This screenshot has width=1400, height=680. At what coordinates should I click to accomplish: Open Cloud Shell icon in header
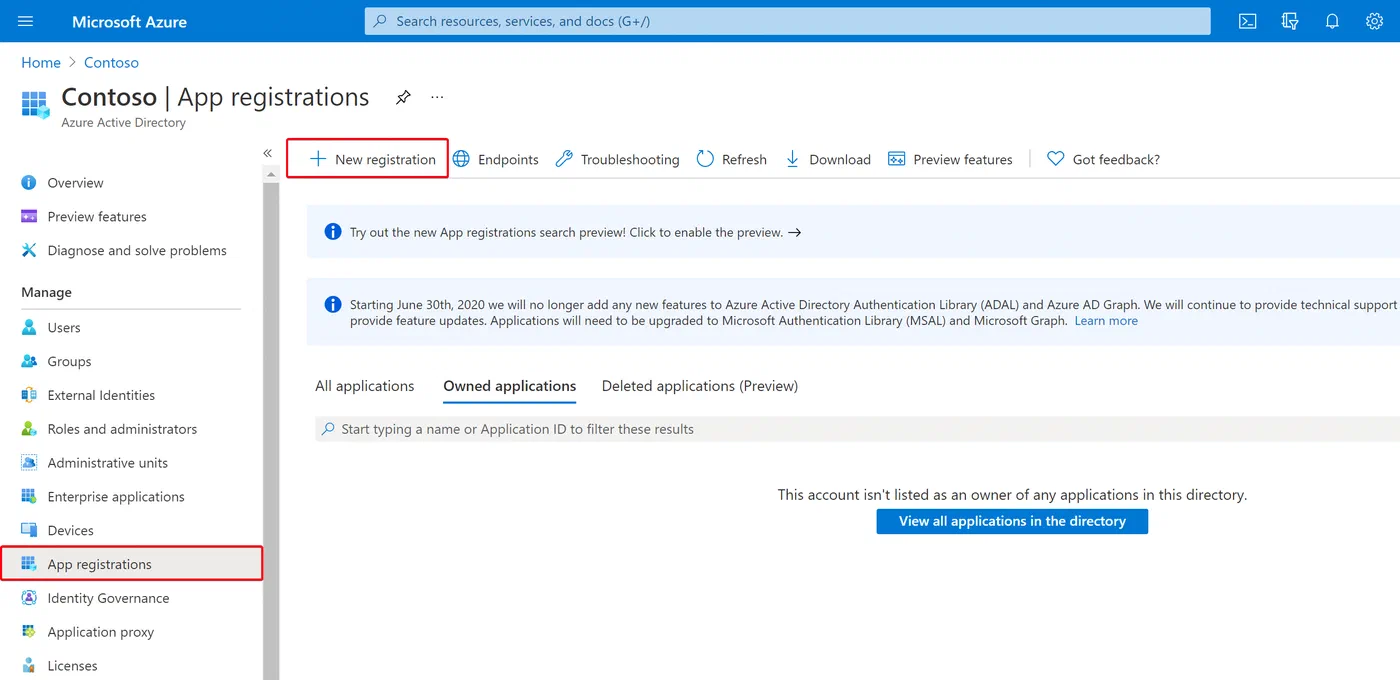pos(1247,21)
